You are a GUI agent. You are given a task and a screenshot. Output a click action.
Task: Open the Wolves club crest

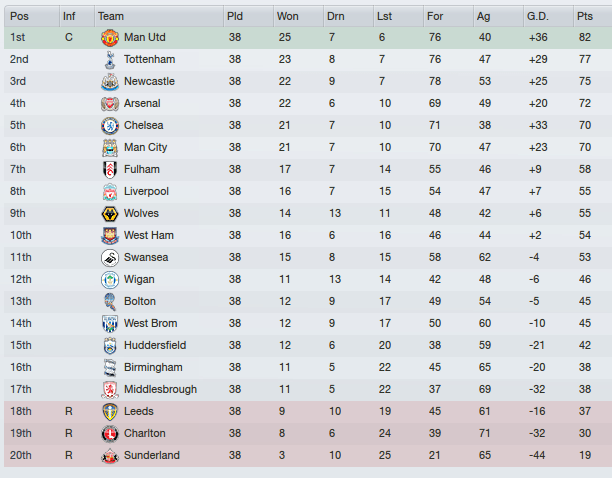click(x=109, y=213)
